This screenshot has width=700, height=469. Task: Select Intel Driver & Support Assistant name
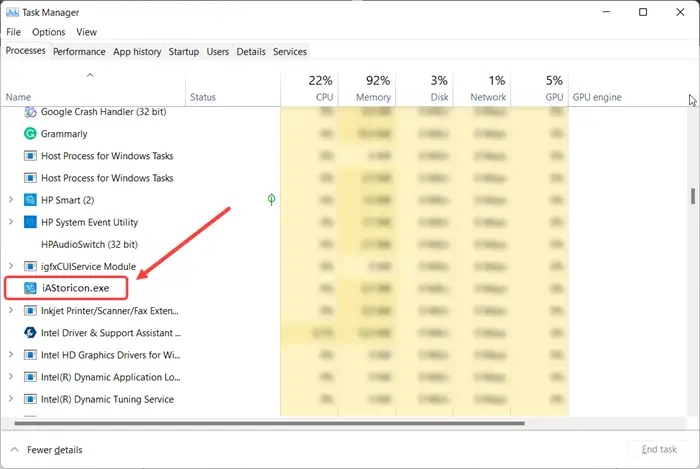tap(111, 333)
